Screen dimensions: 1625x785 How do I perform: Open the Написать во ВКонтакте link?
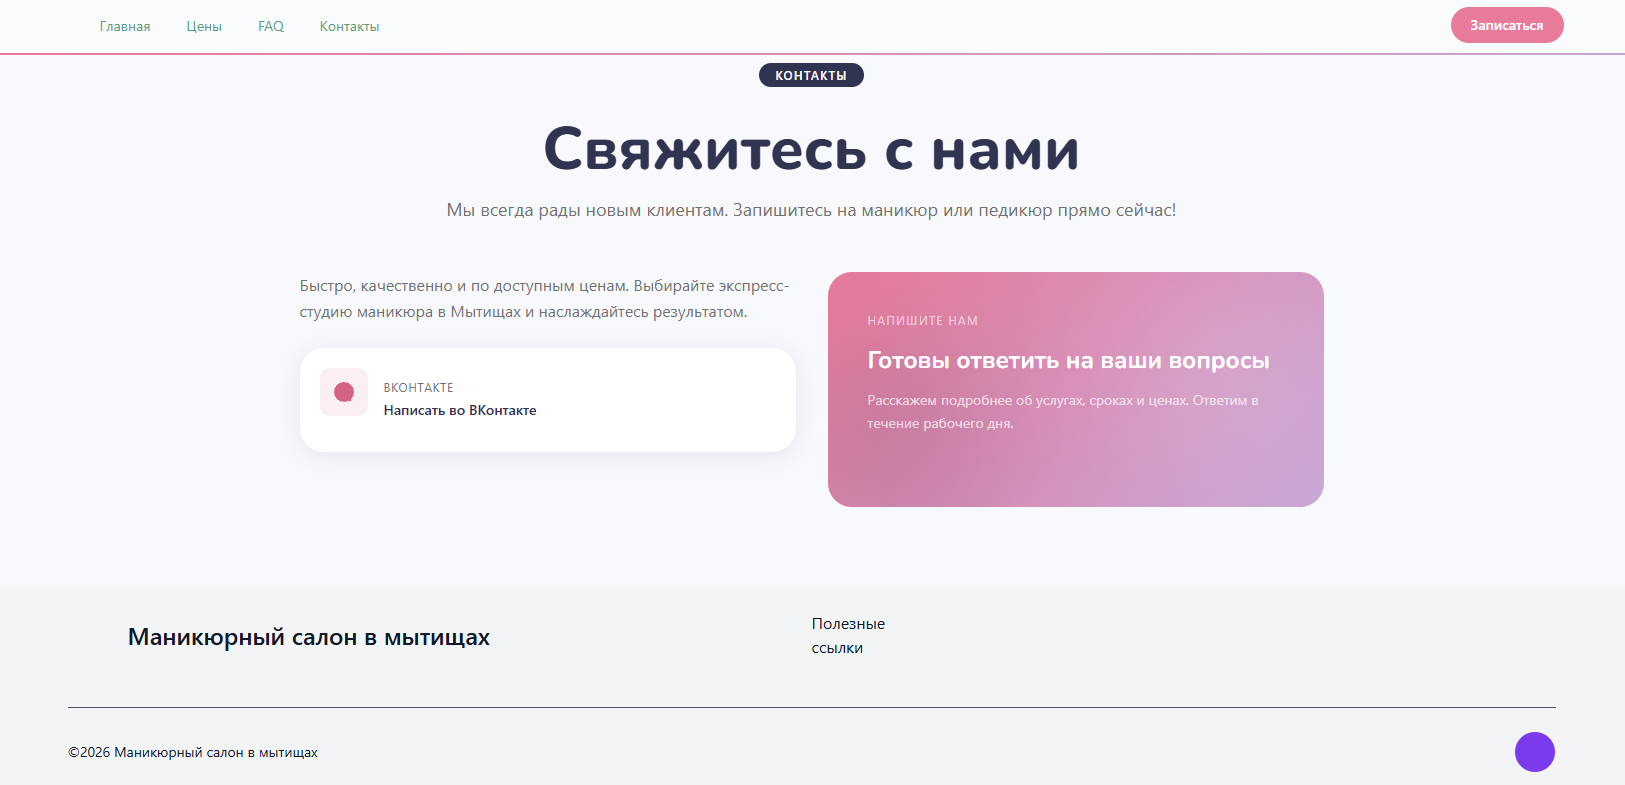pos(460,410)
